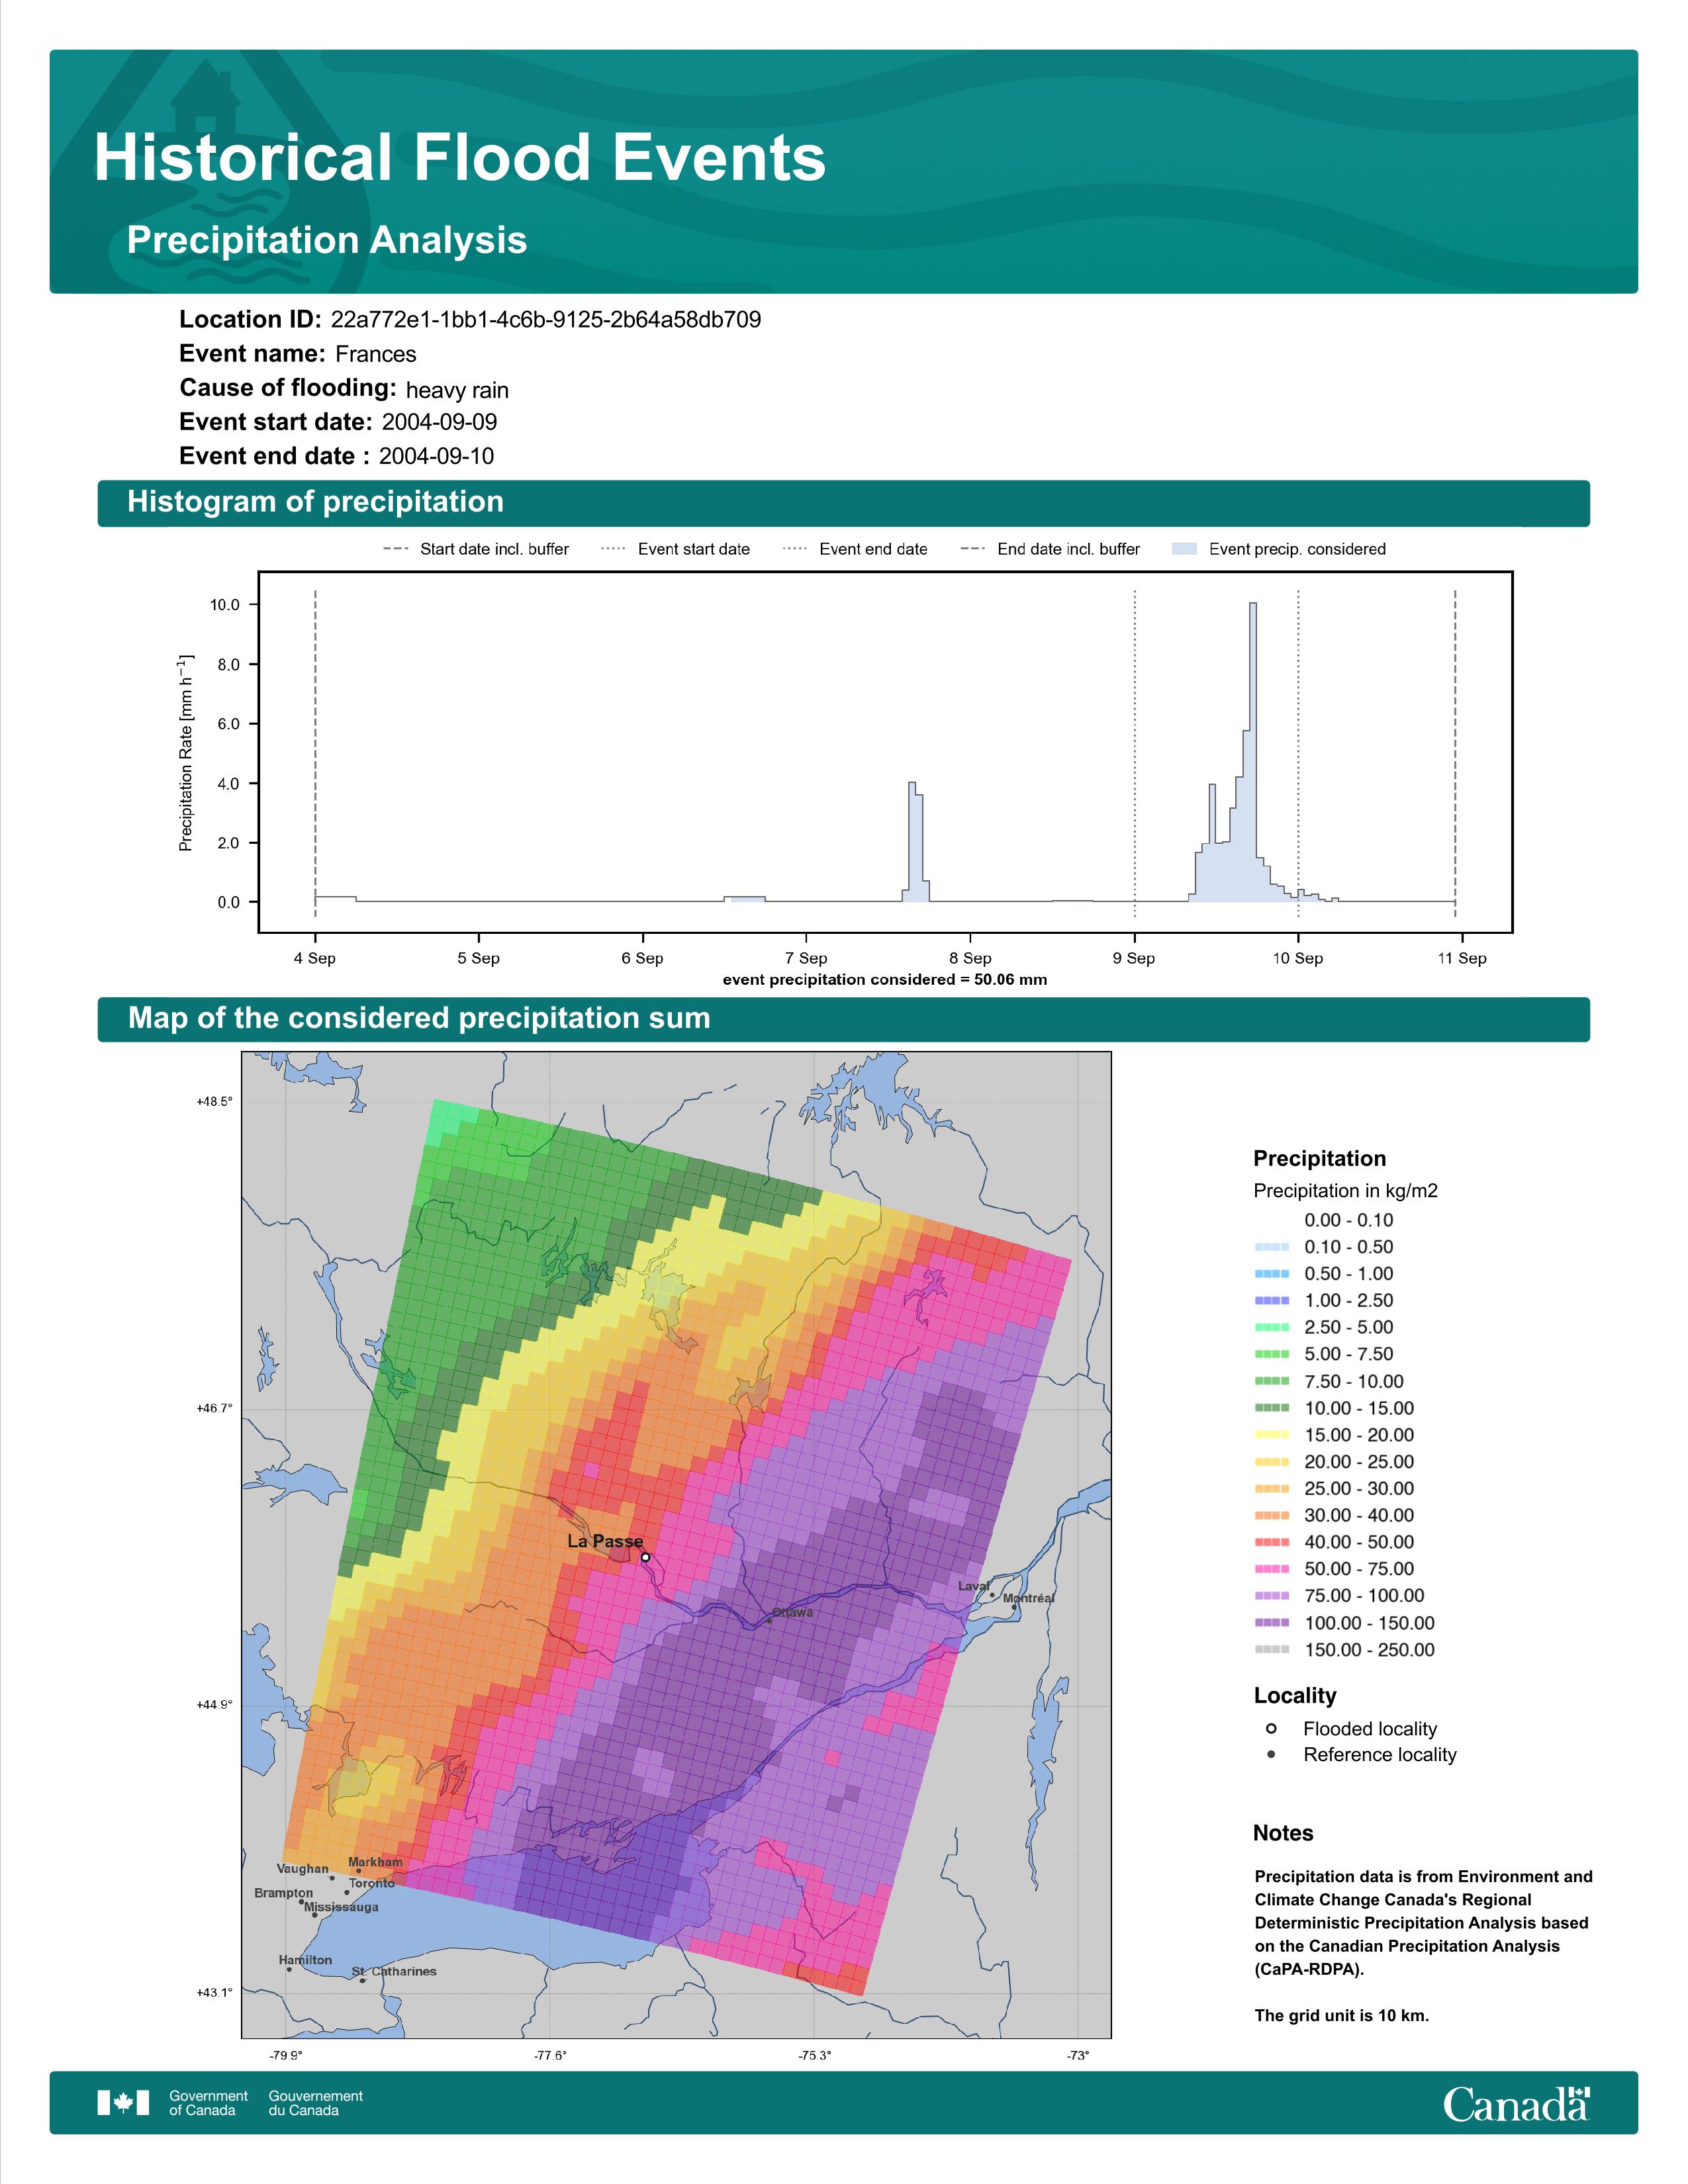Click the 4 Sep x-axis label

(315, 958)
